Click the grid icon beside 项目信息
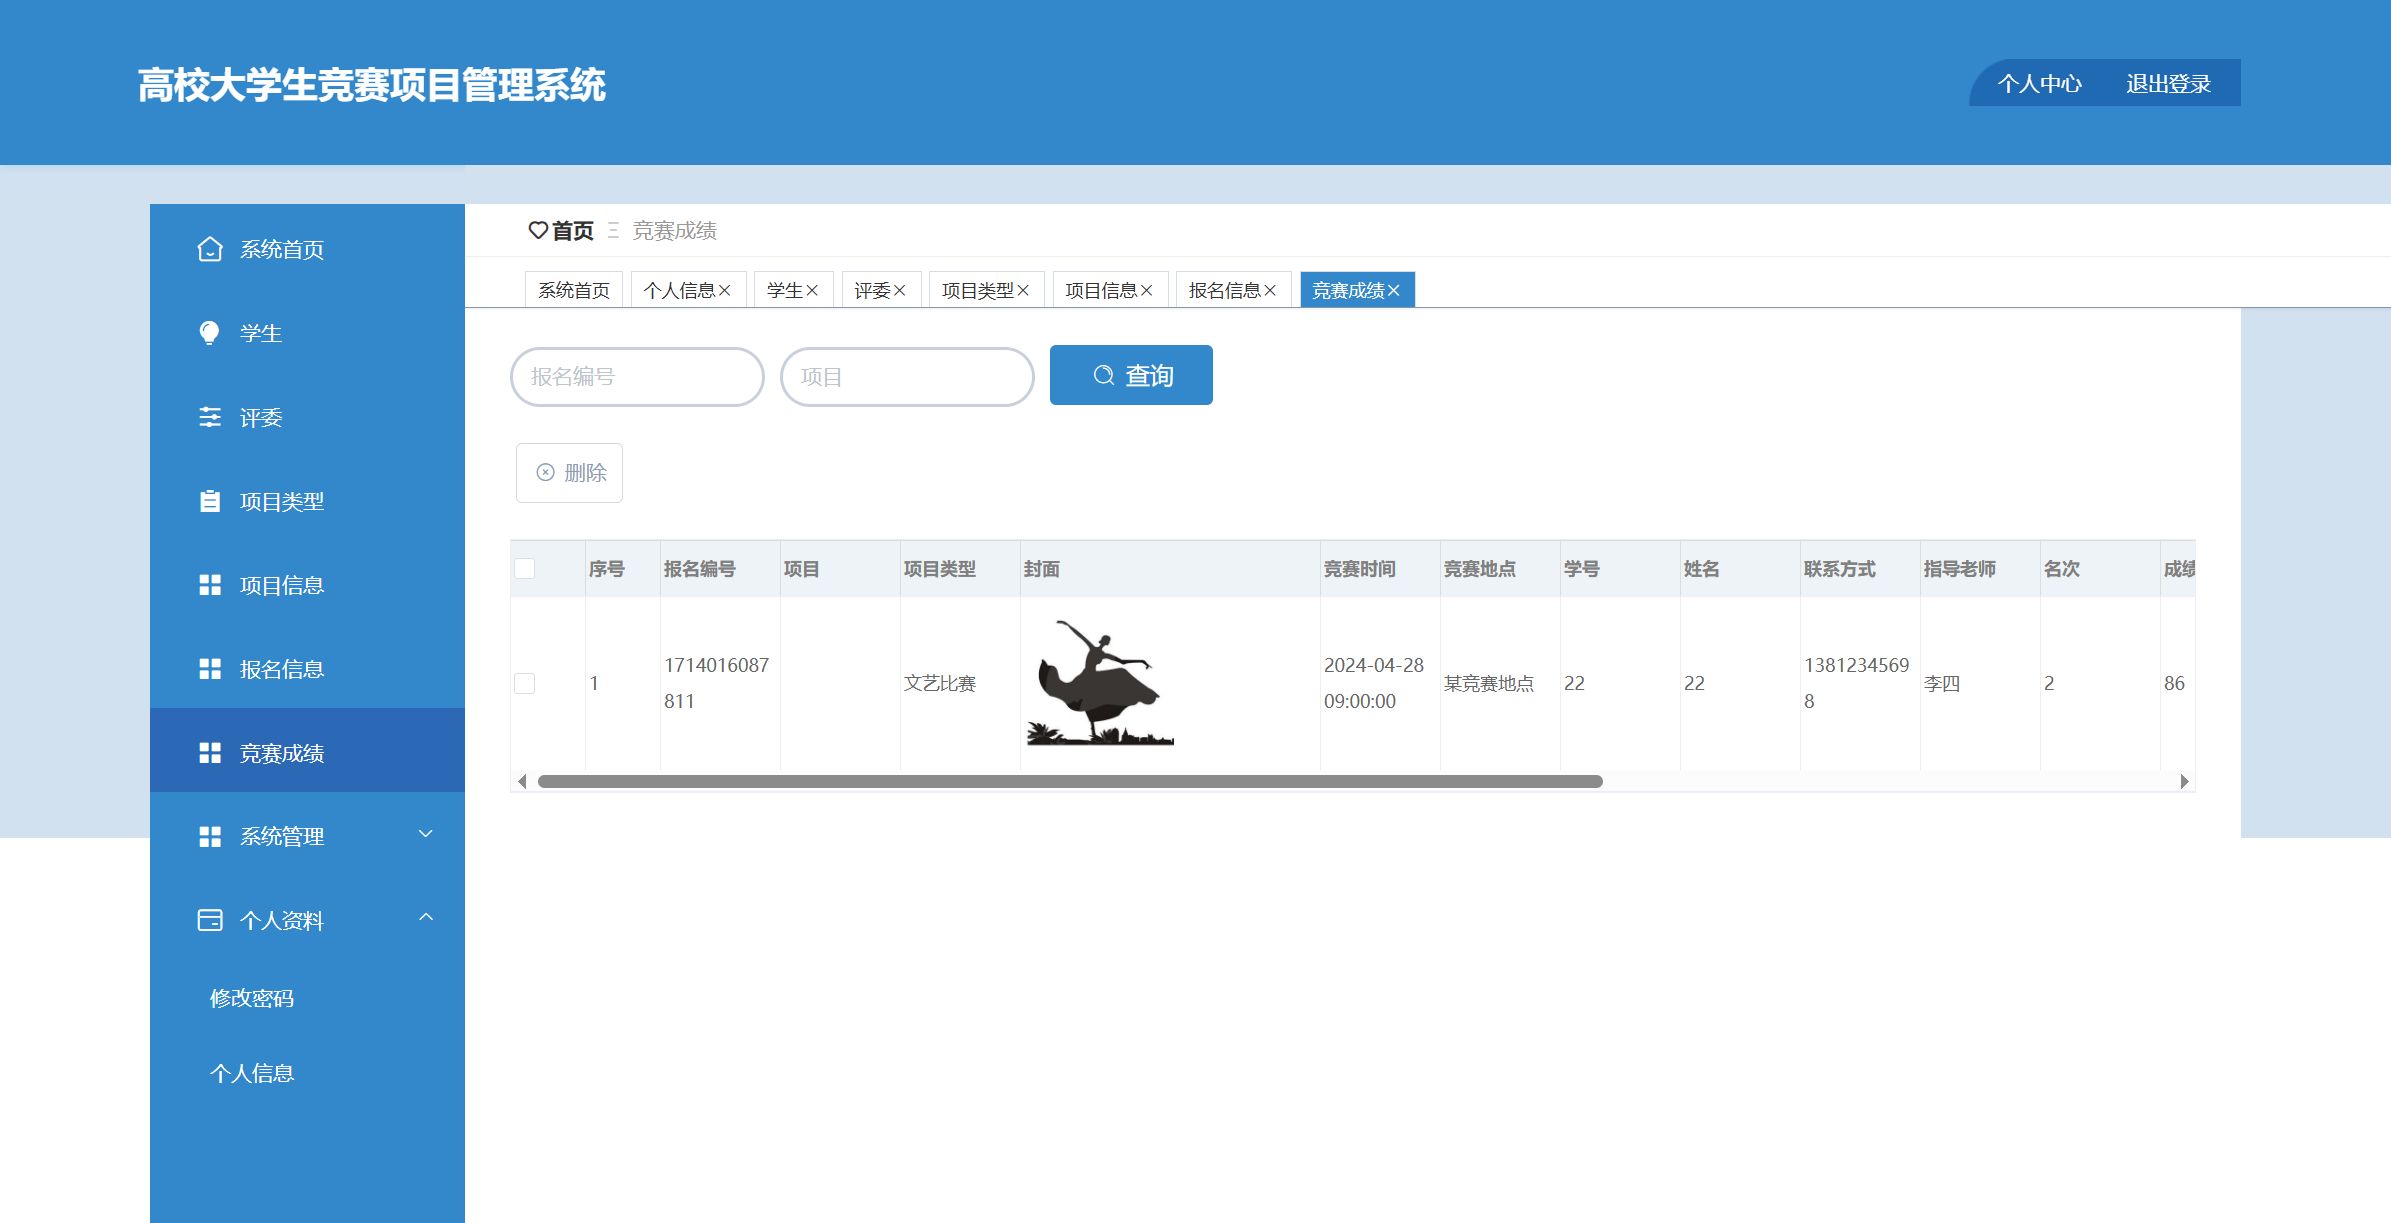Image resolution: width=2391 pixels, height=1223 pixels. [209, 585]
